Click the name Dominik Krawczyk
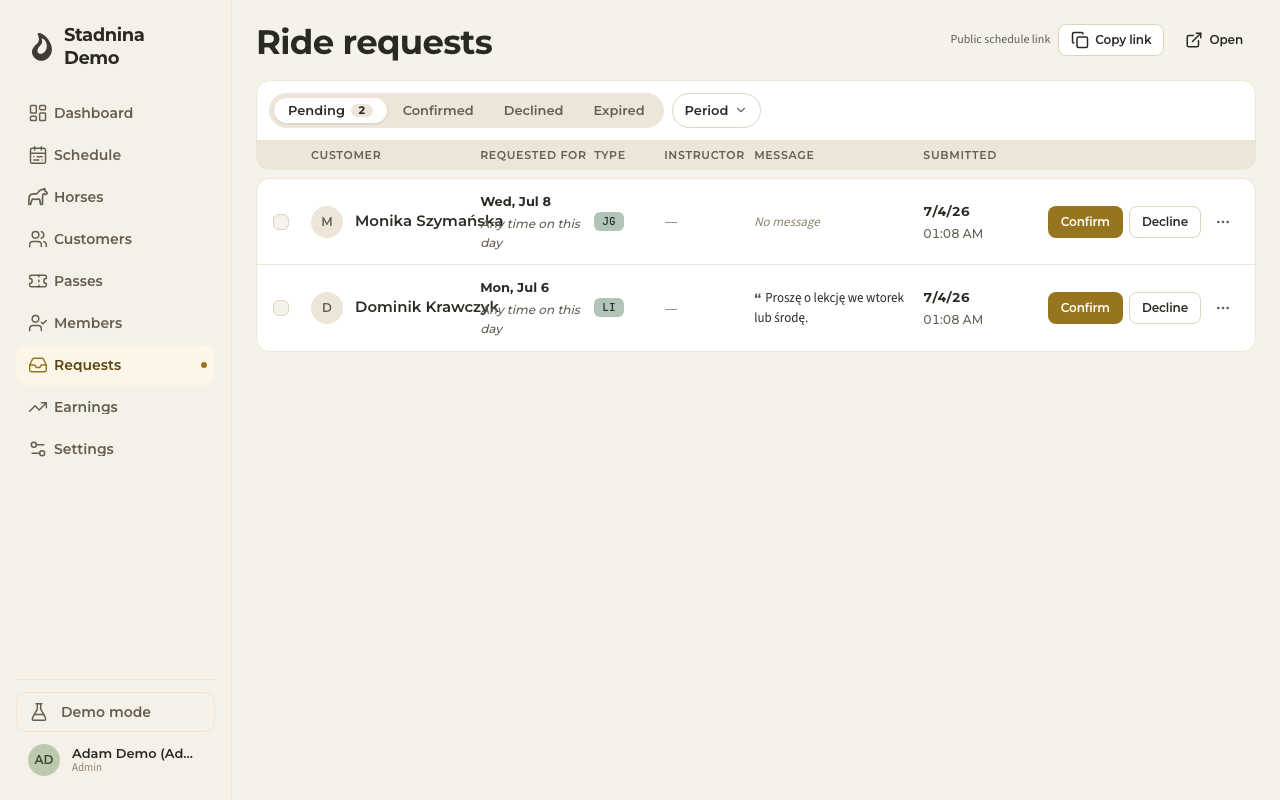 click(x=427, y=307)
